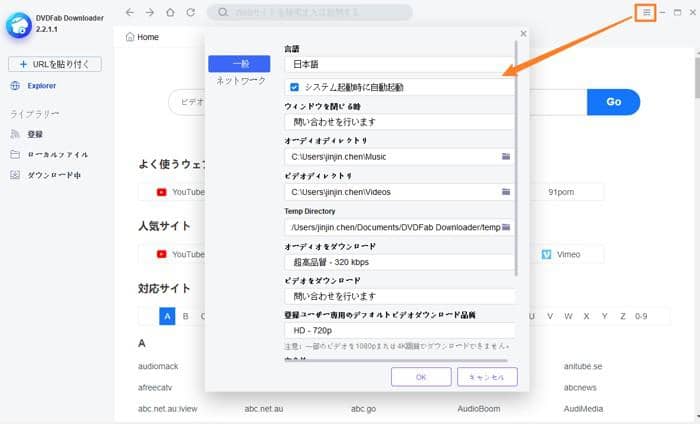Image resolution: width=700 pixels, height=424 pixels.
Task: Open Explorer in the sidebar
Action: pyautogui.click(x=42, y=86)
